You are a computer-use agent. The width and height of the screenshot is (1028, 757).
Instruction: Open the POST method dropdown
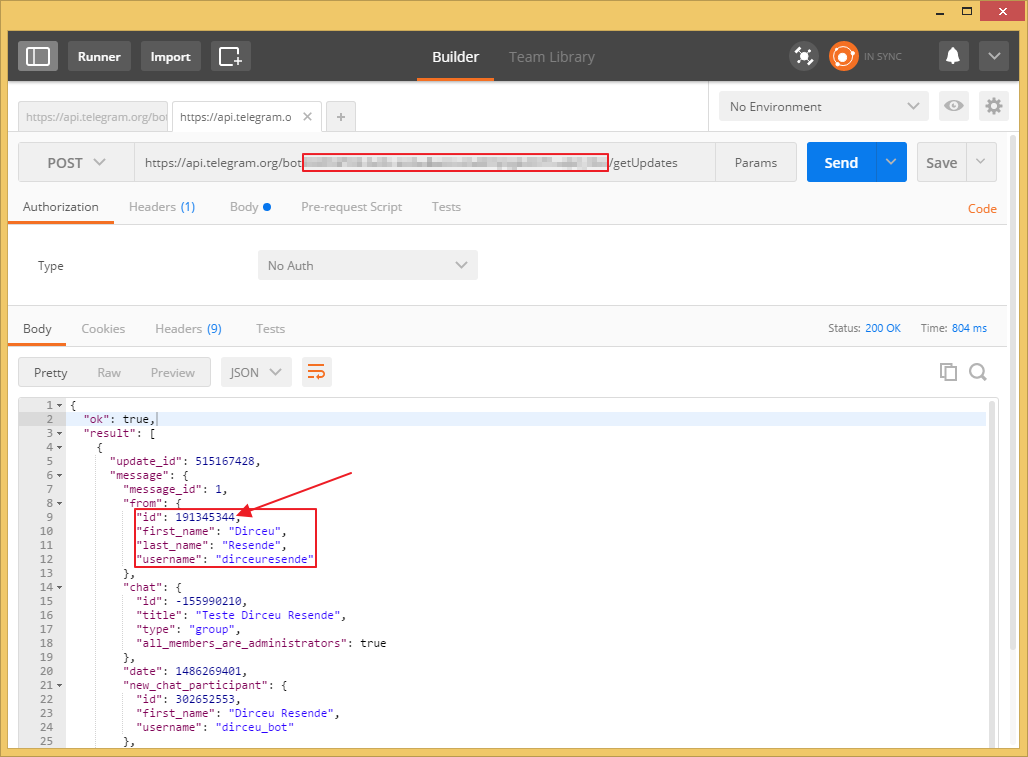(x=76, y=163)
